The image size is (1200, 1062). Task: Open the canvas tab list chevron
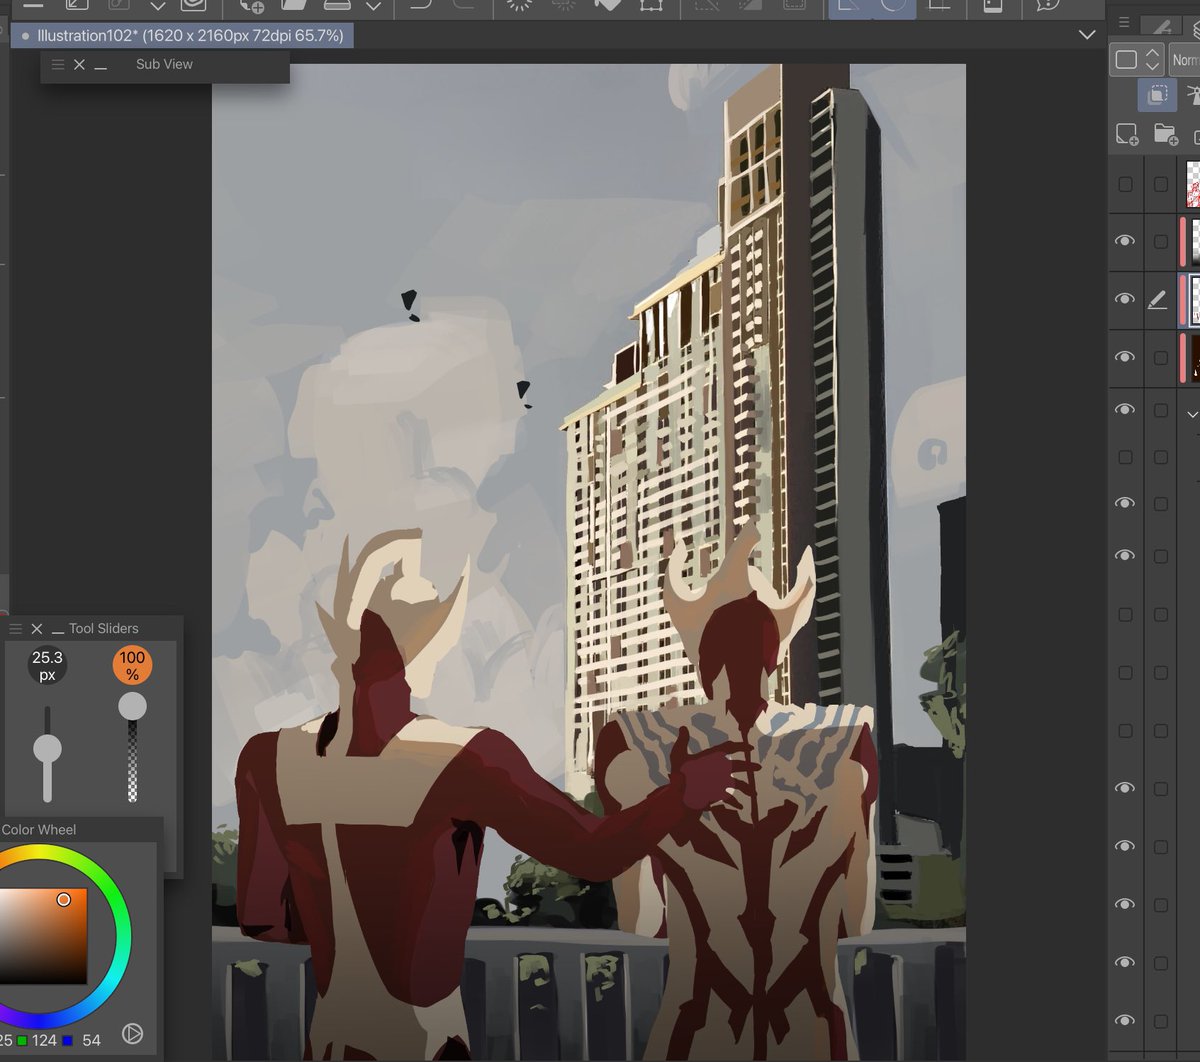pyautogui.click(x=1087, y=35)
